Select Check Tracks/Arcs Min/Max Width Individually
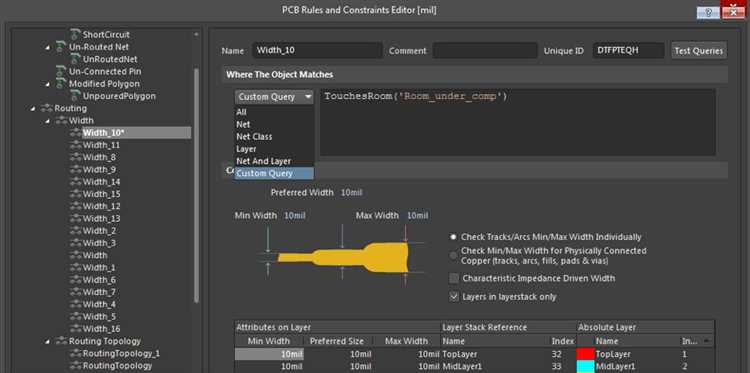Screen dimensions: 750x373 tap(453, 237)
